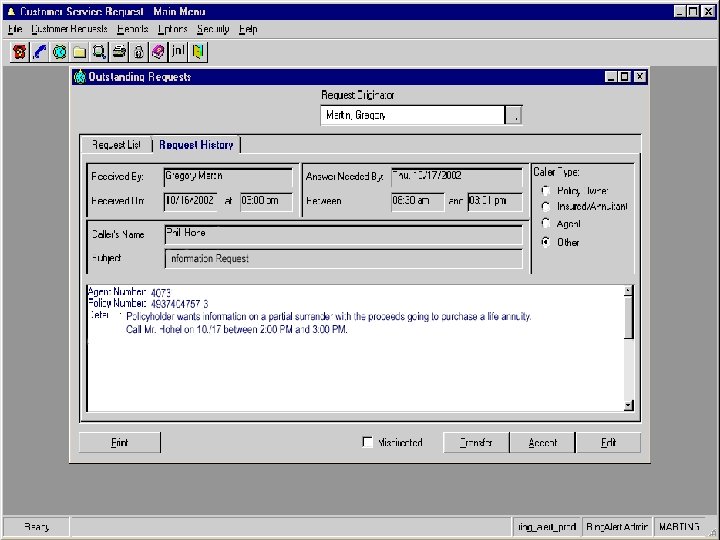Click the Agent Number value 4073
The width and height of the screenshot is (720, 540).
(161, 292)
